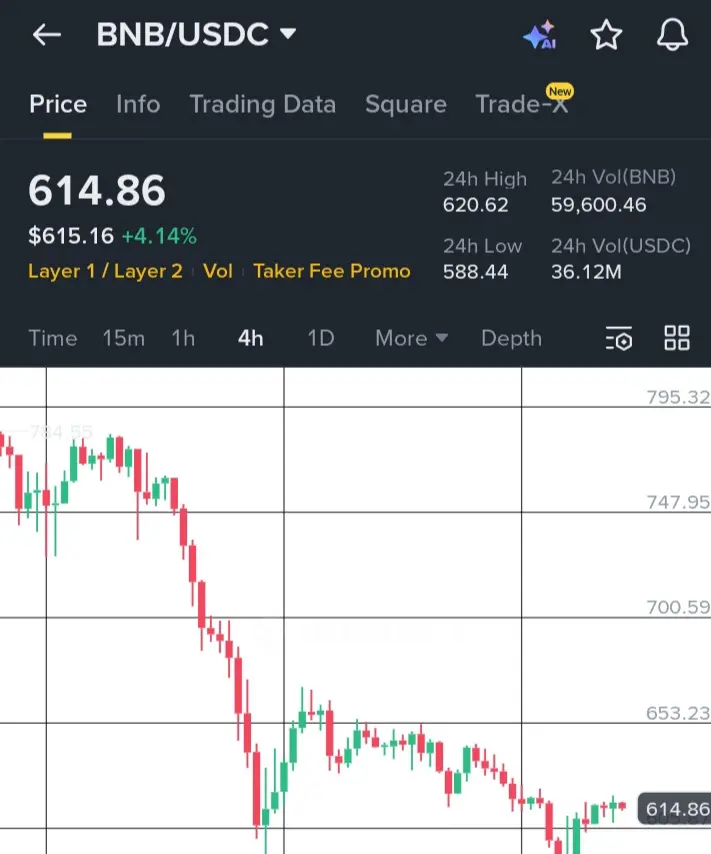Tap the Layer 1 / Layer 2 tag

click(105, 271)
